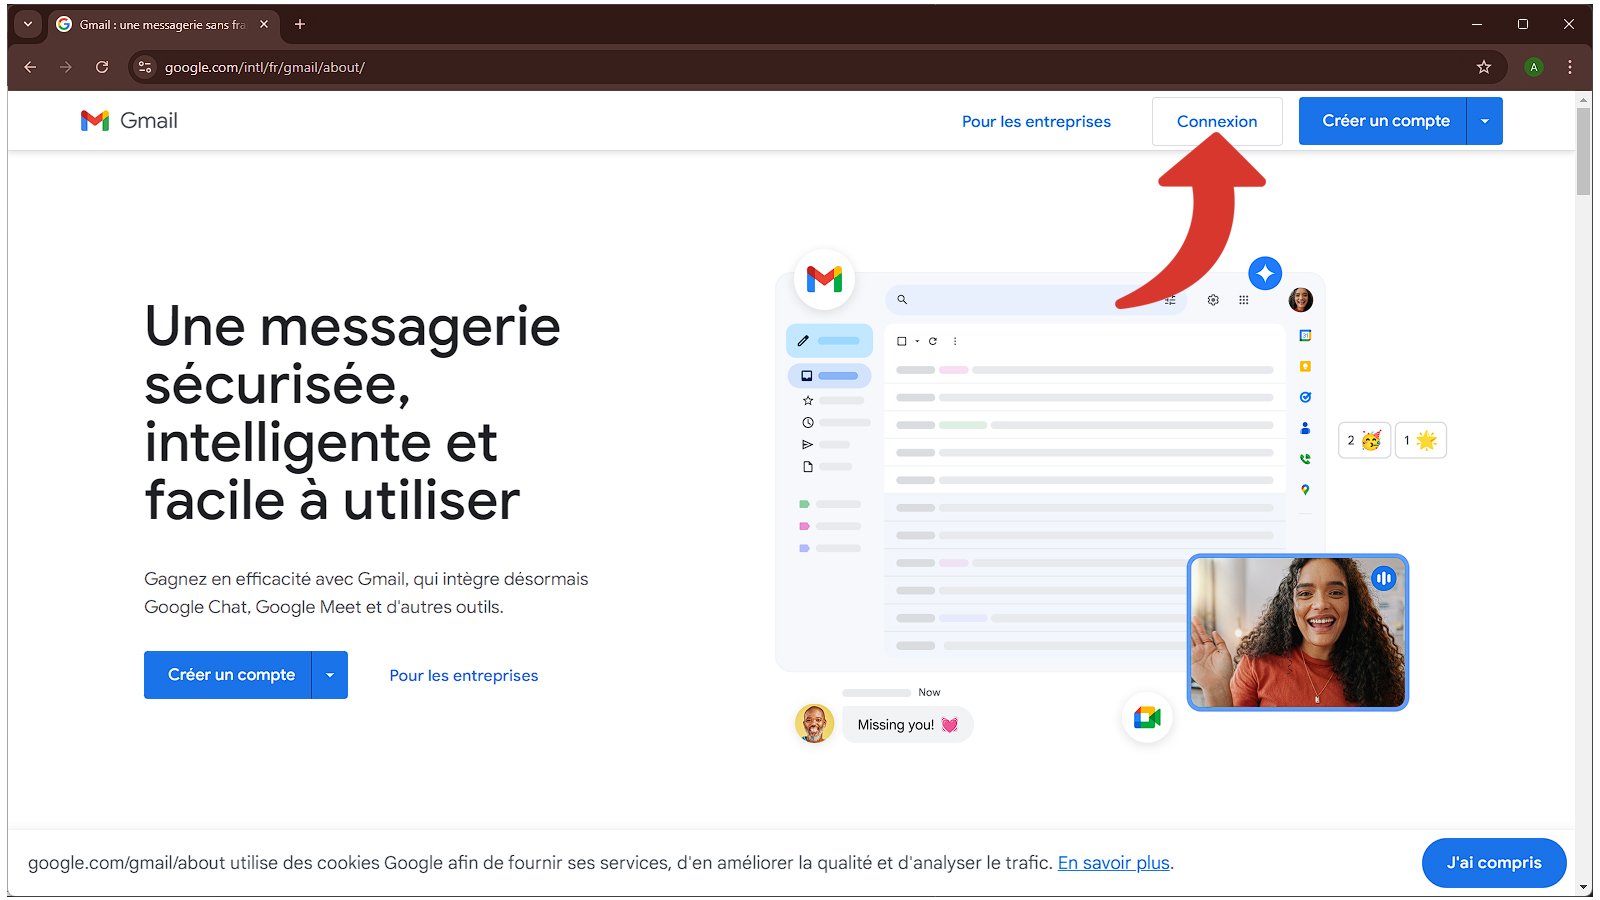1600x900 pixels.
Task: Open Google Calendar from the side panel
Action: 1304,335
